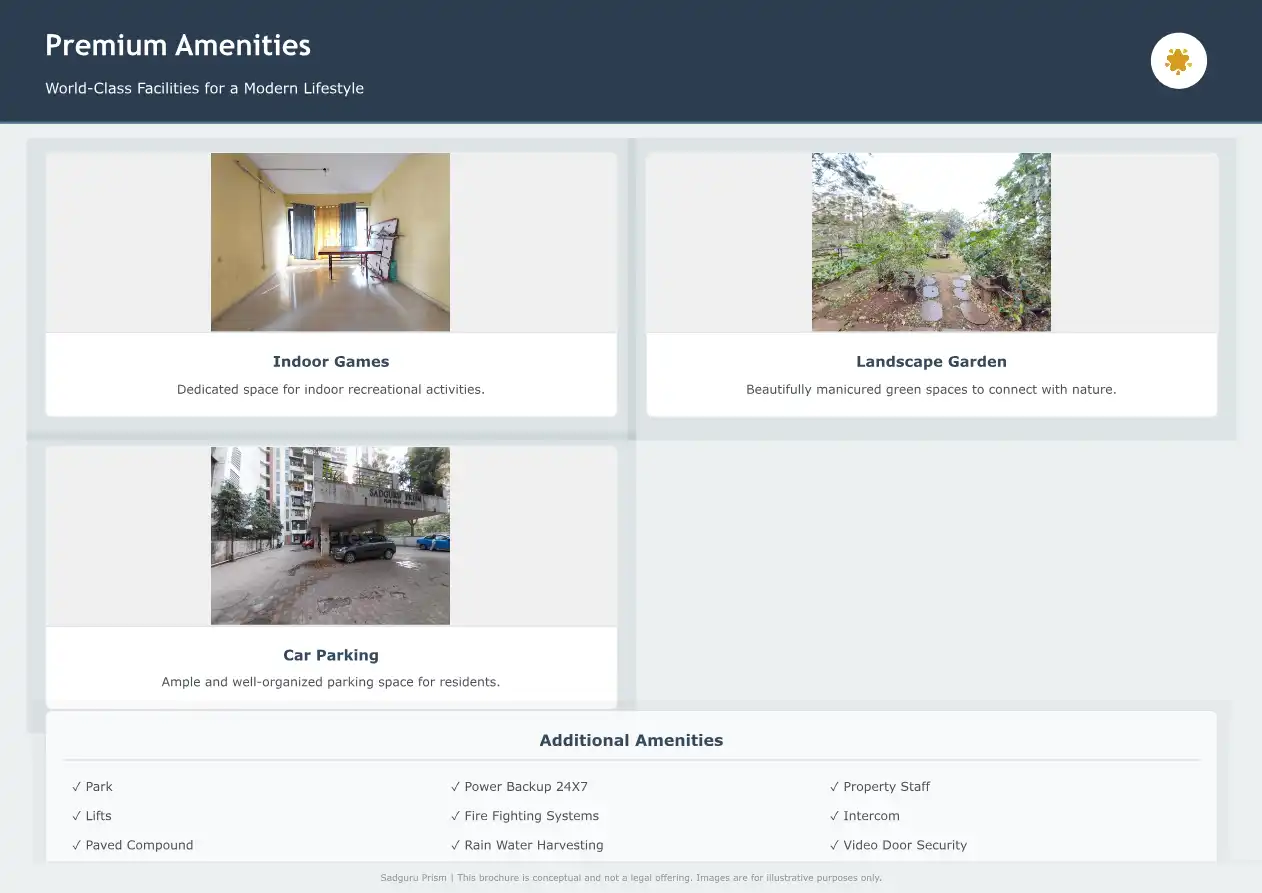Select the Property Staff amenity item
The width and height of the screenshot is (1262, 893).
[x=886, y=787]
